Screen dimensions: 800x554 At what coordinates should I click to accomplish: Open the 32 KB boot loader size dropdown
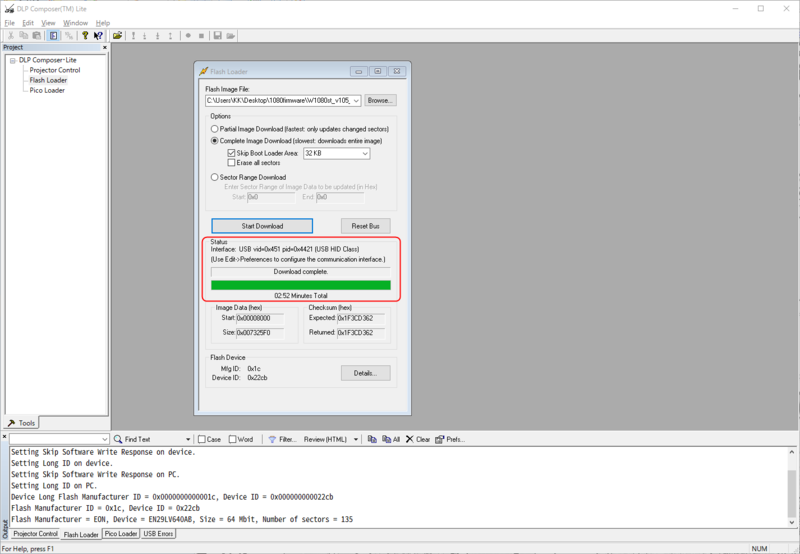pos(365,154)
